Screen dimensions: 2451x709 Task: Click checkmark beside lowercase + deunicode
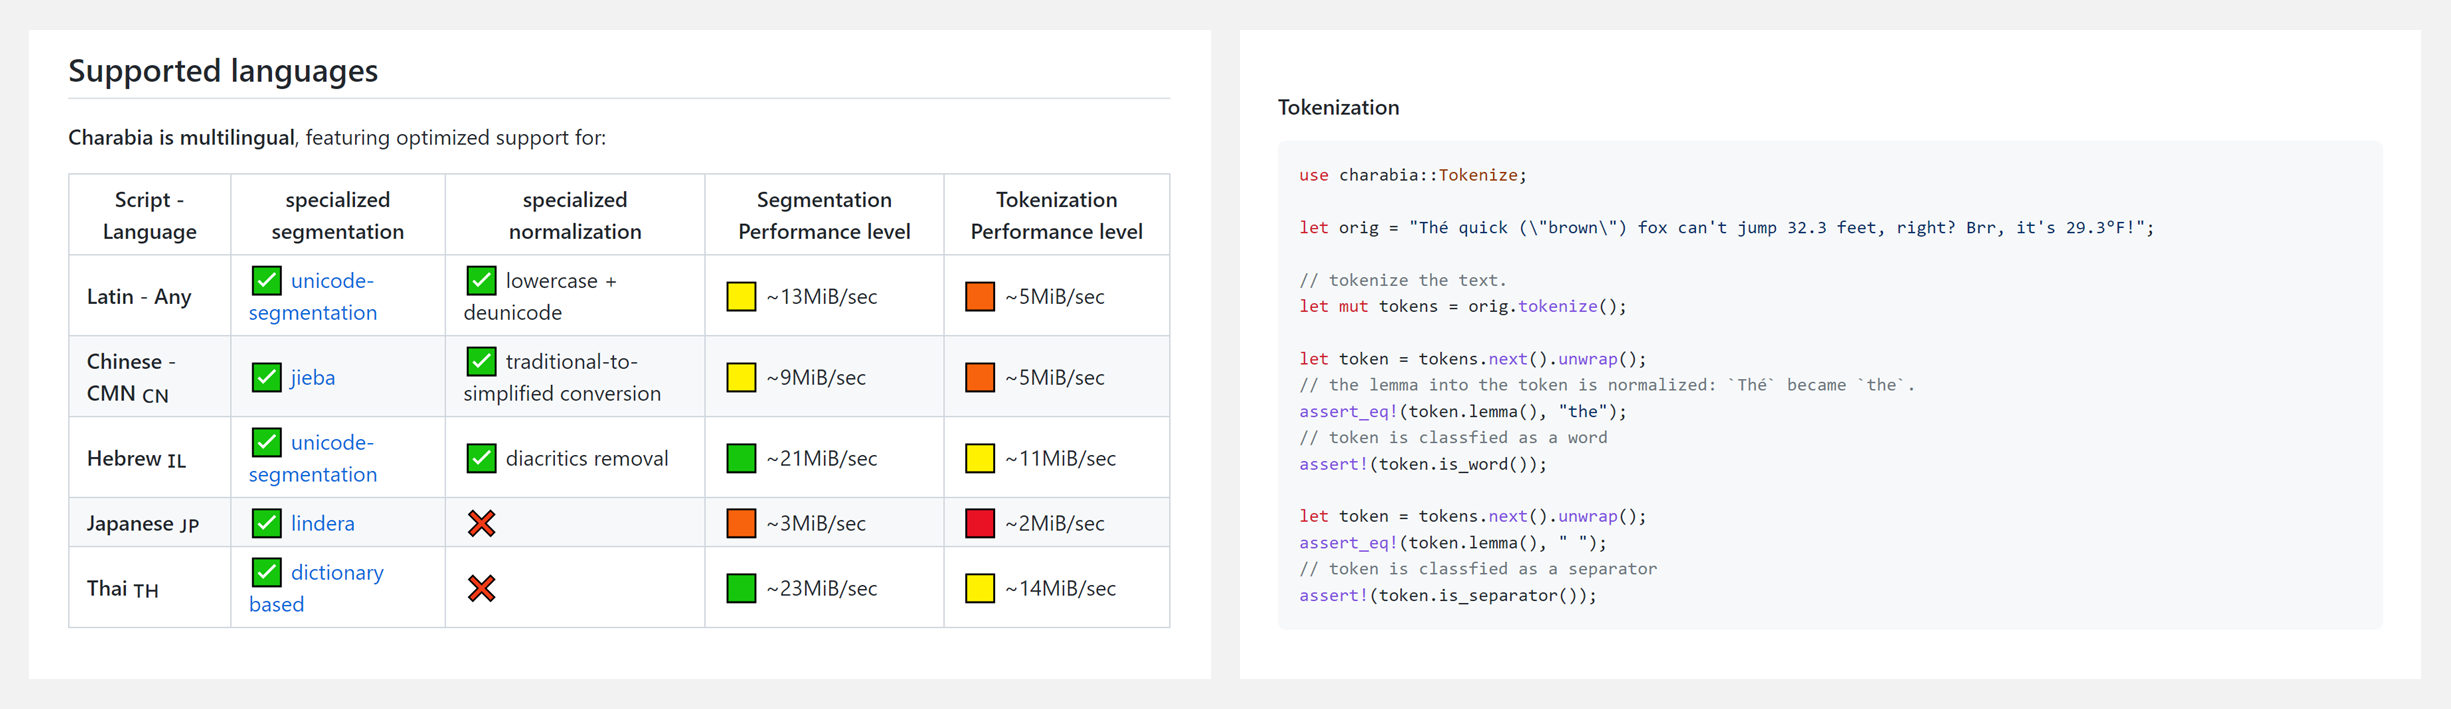coord(481,280)
